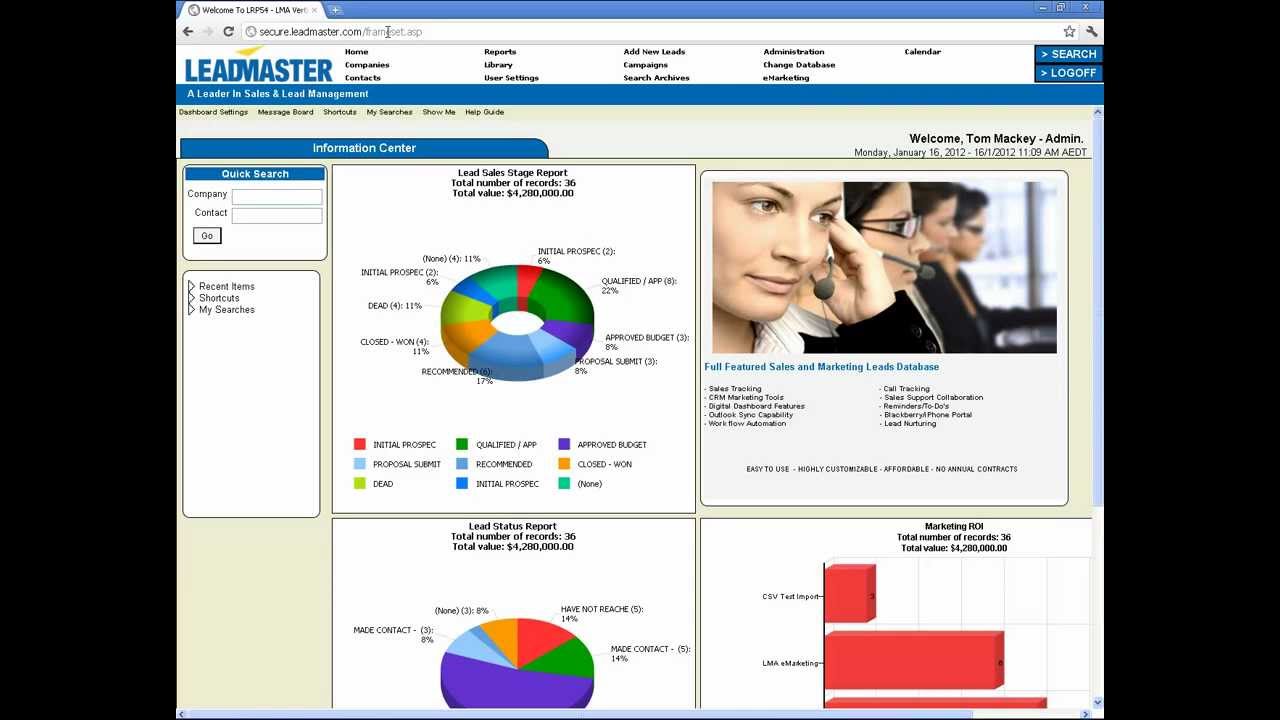Screen dimensions: 1280x720
Task: Open the Home menu
Action: 356,52
